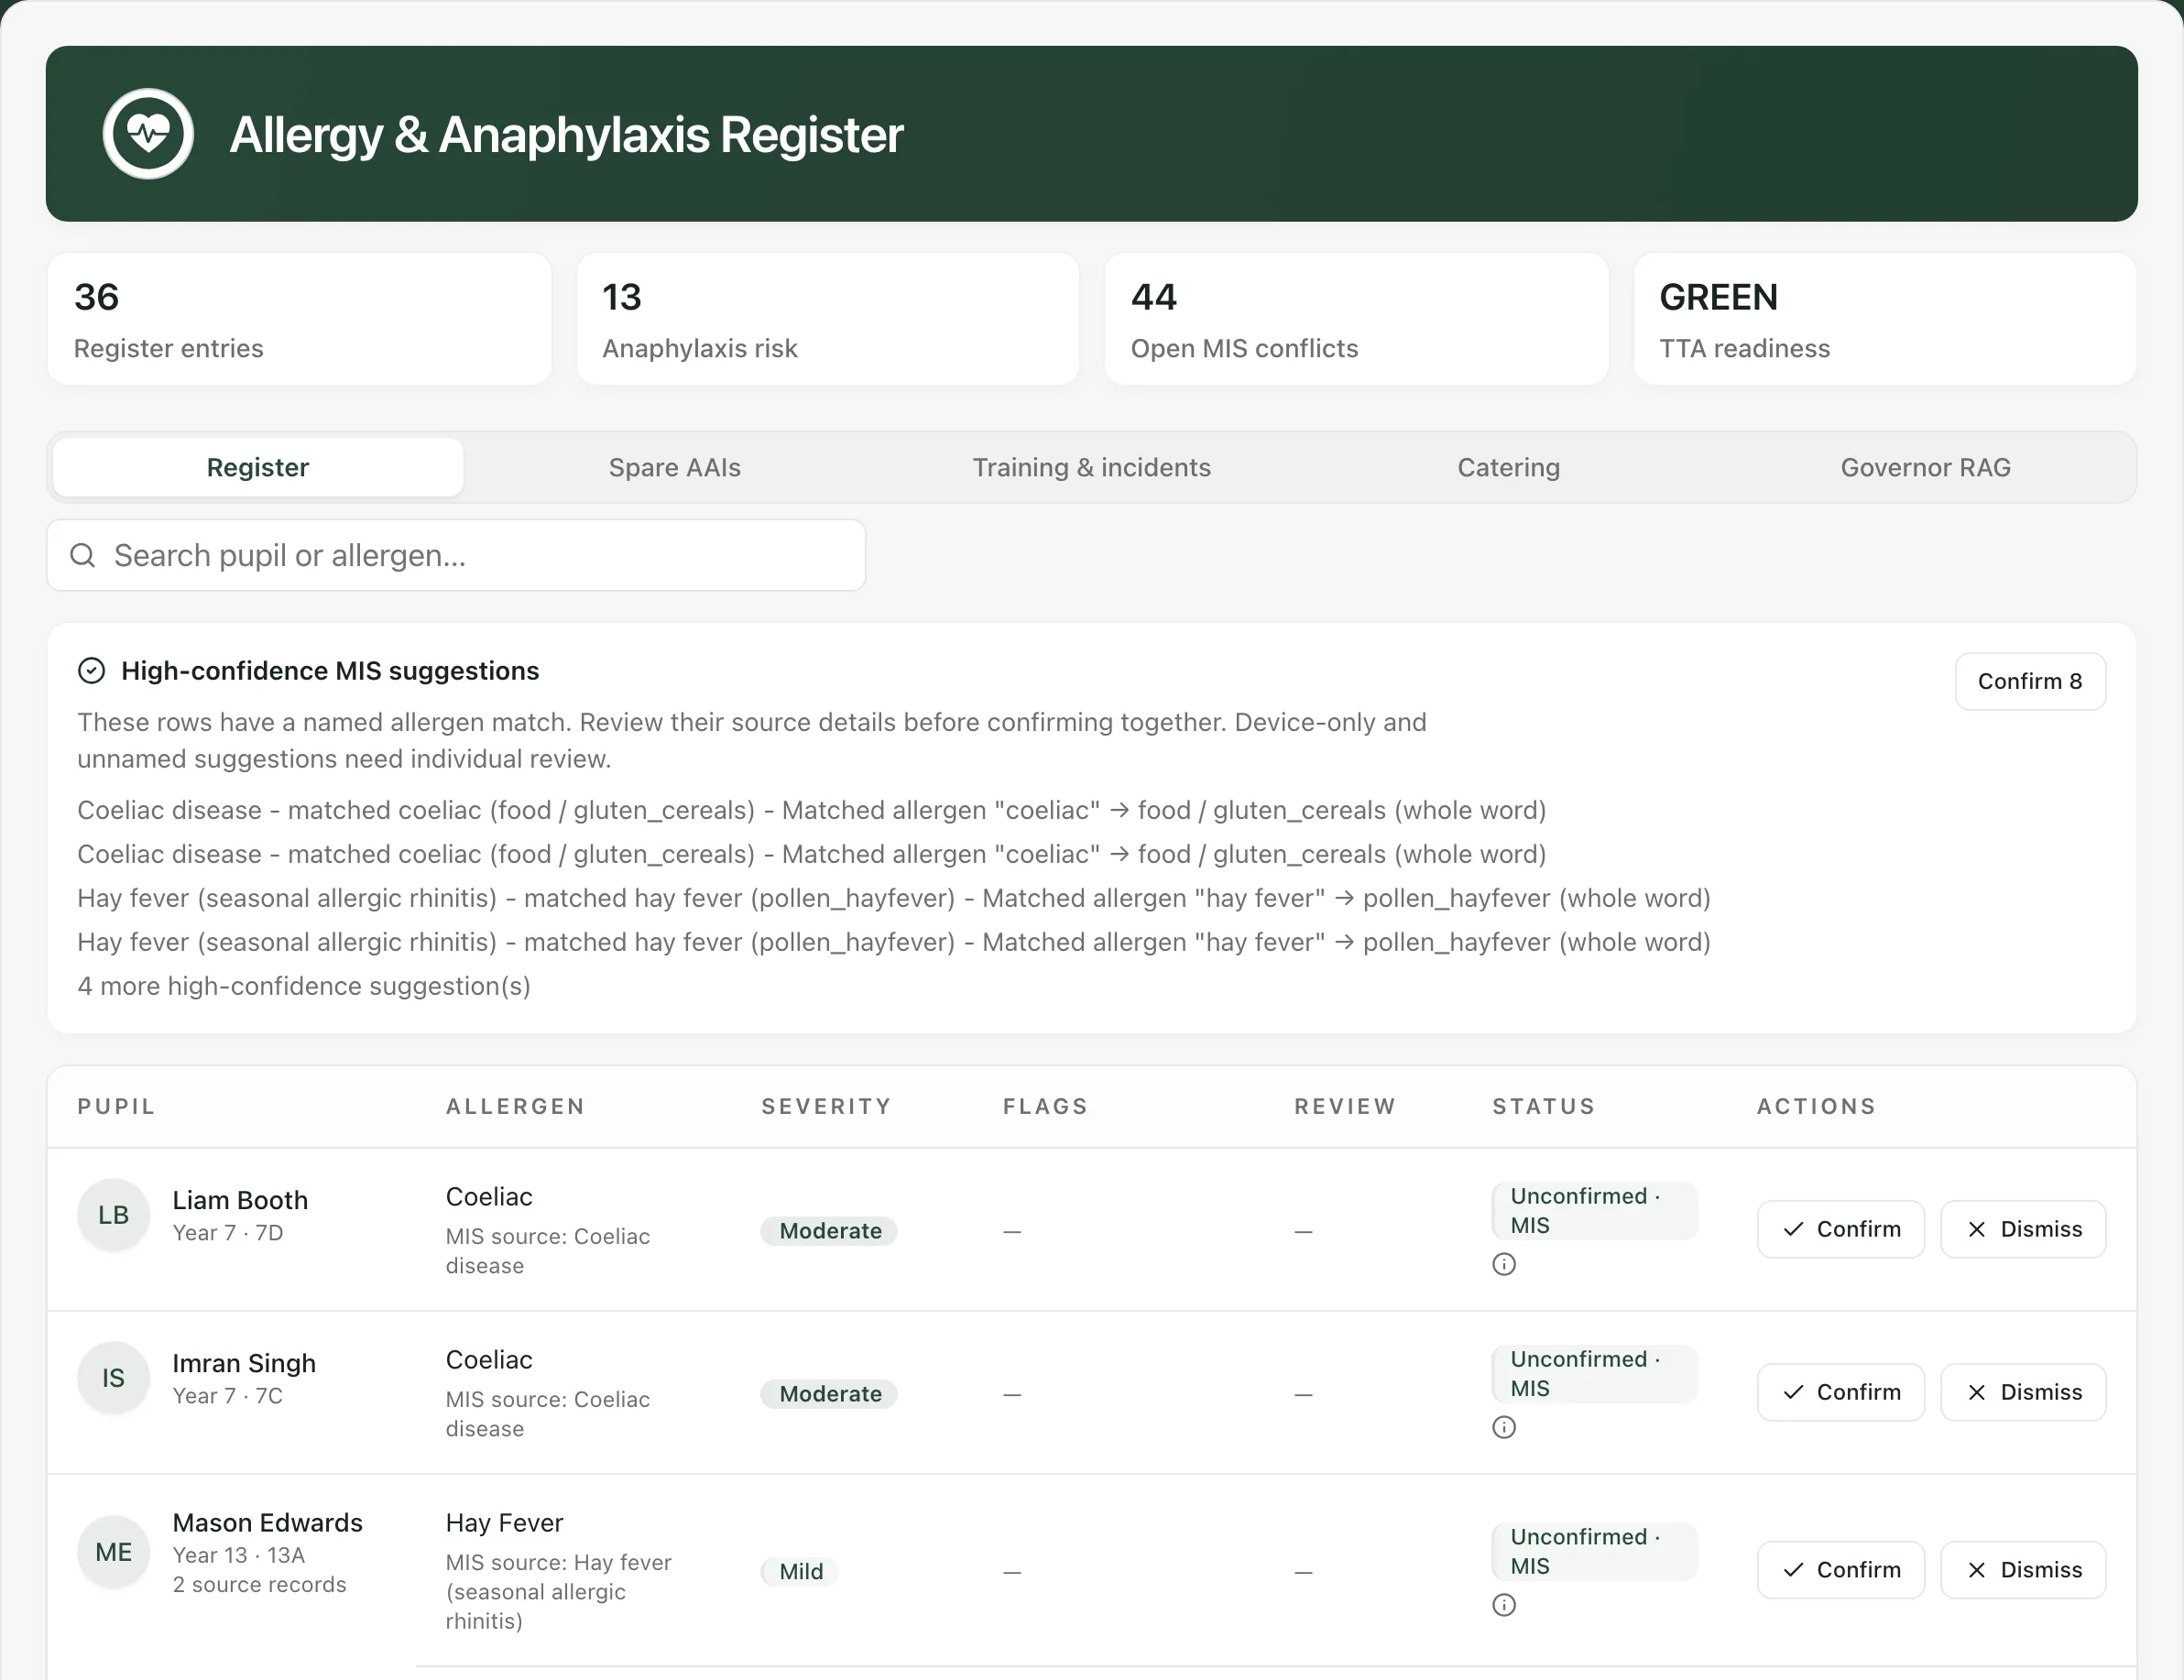2184x1680 pixels.
Task: Switch to the Catering tab
Action: coord(1509,467)
